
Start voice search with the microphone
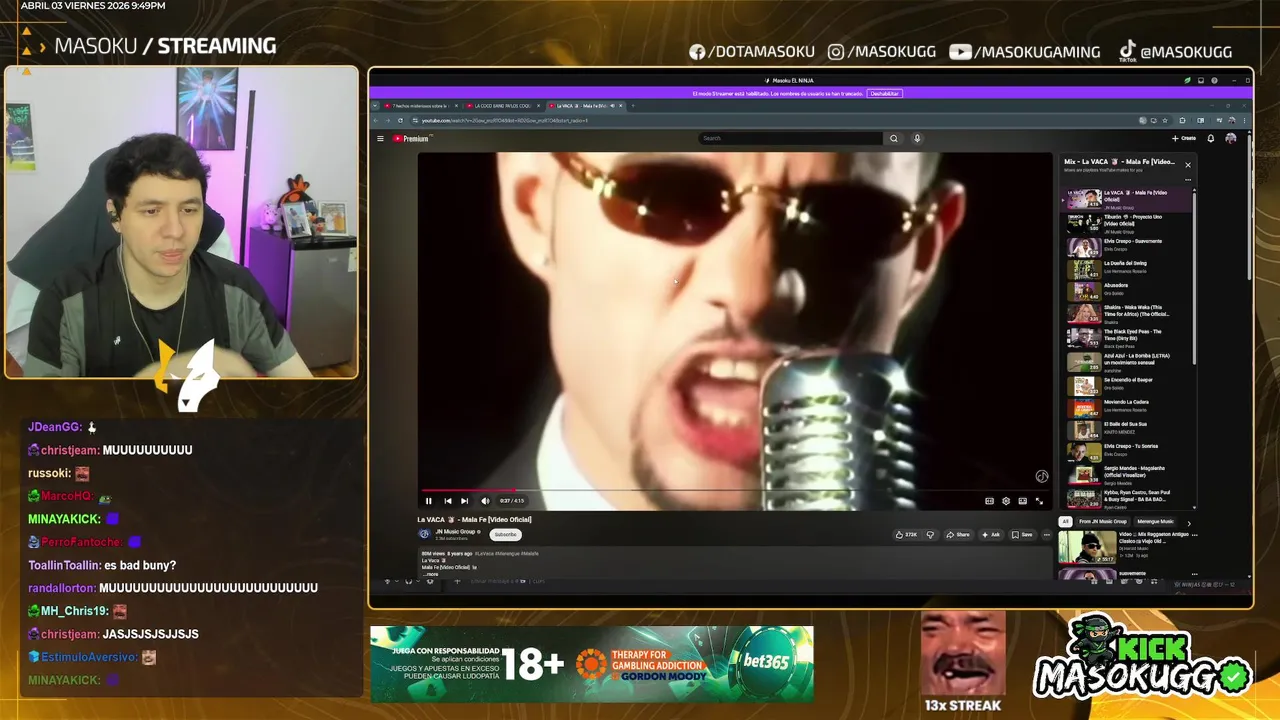click(x=917, y=138)
